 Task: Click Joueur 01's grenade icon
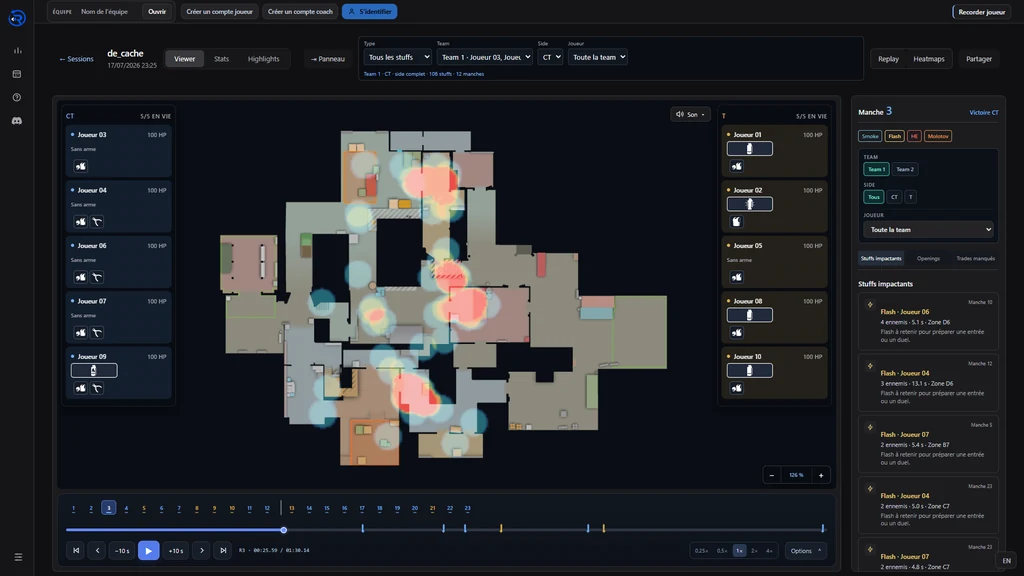[737, 167]
